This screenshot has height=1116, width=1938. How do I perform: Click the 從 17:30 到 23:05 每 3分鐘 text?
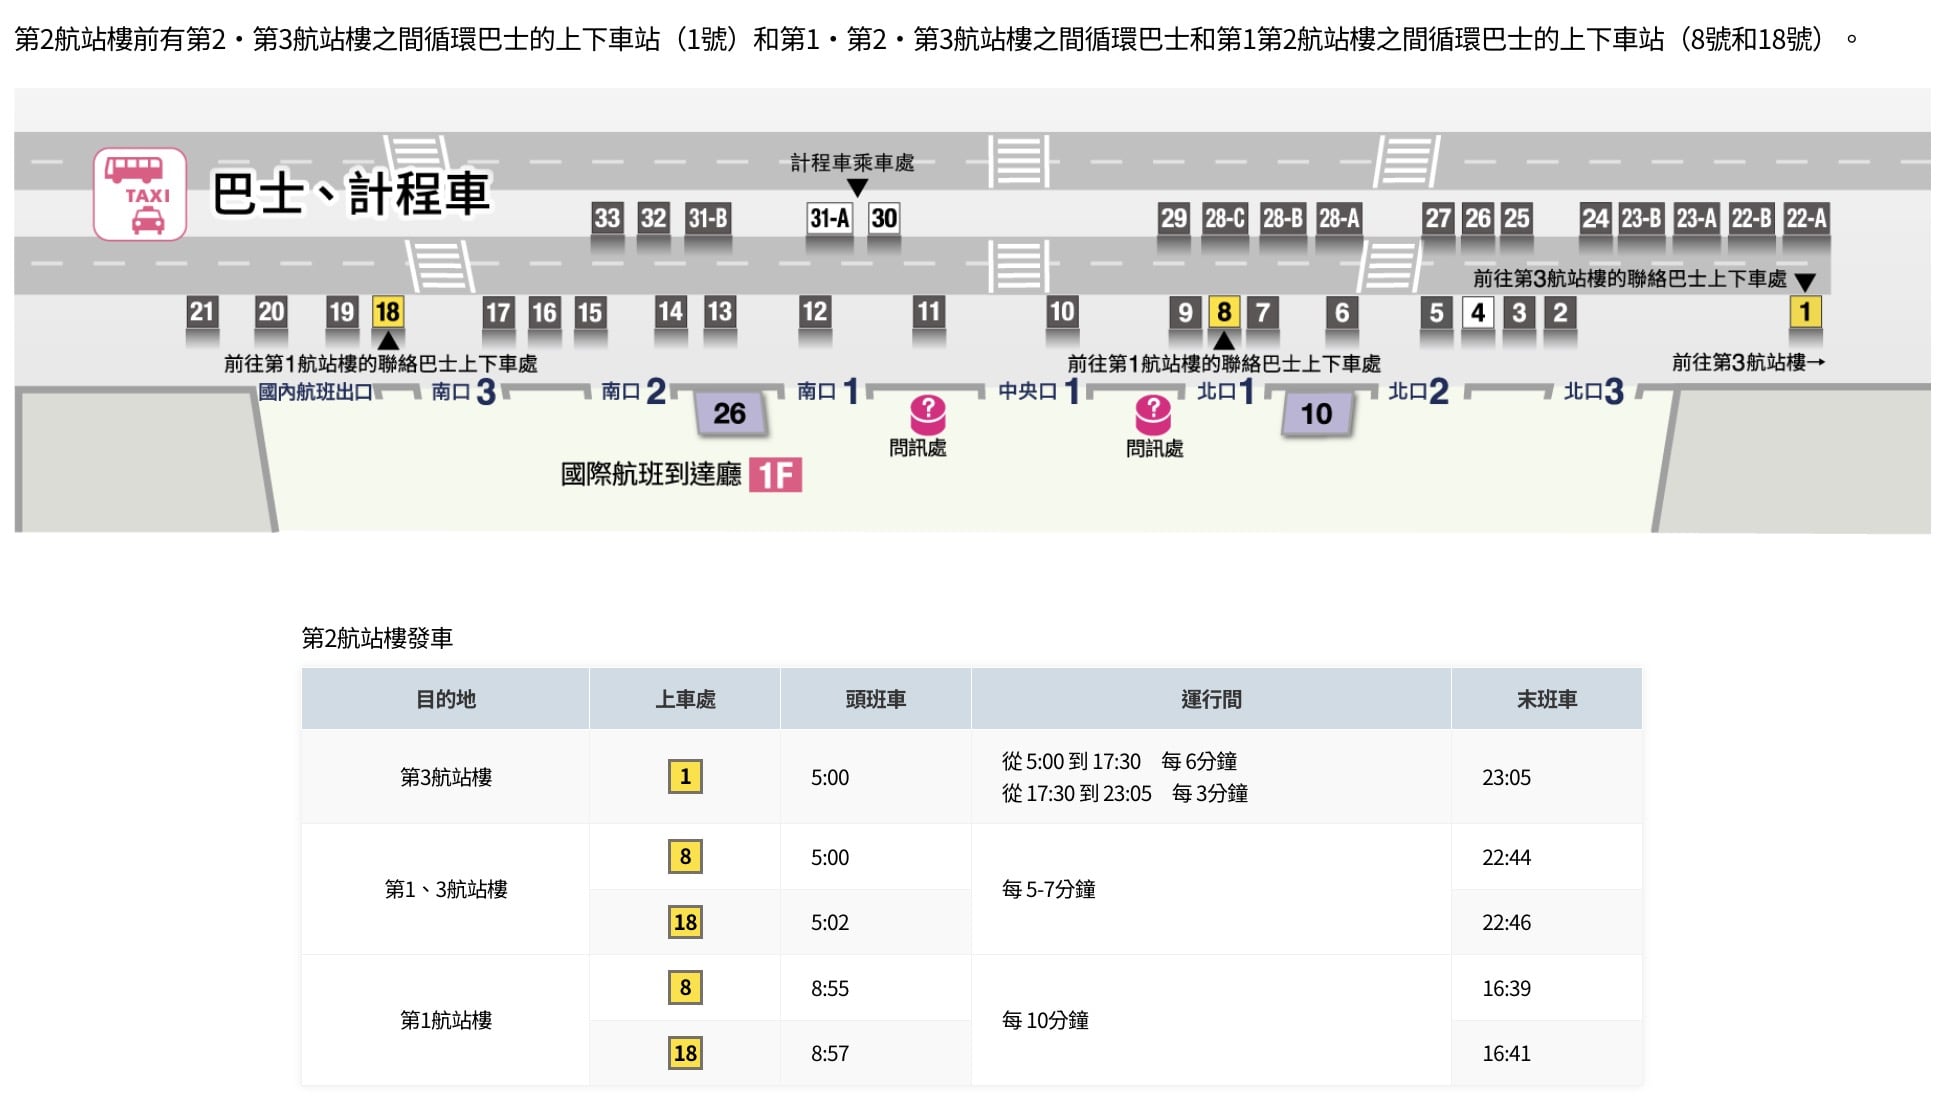coord(1125,793)
